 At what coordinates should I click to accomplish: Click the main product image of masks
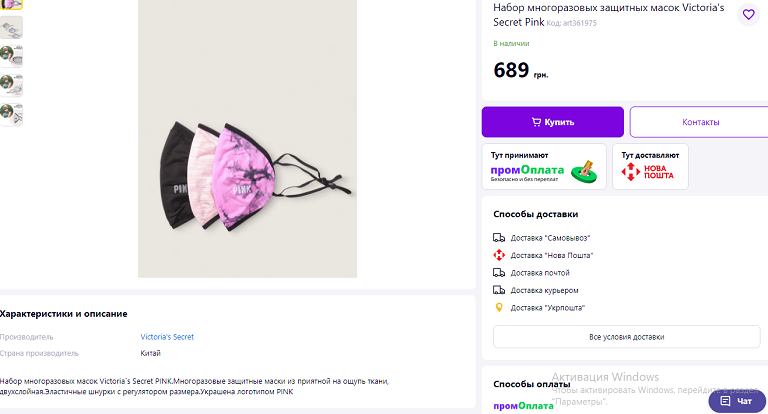(x=247, y=139)
